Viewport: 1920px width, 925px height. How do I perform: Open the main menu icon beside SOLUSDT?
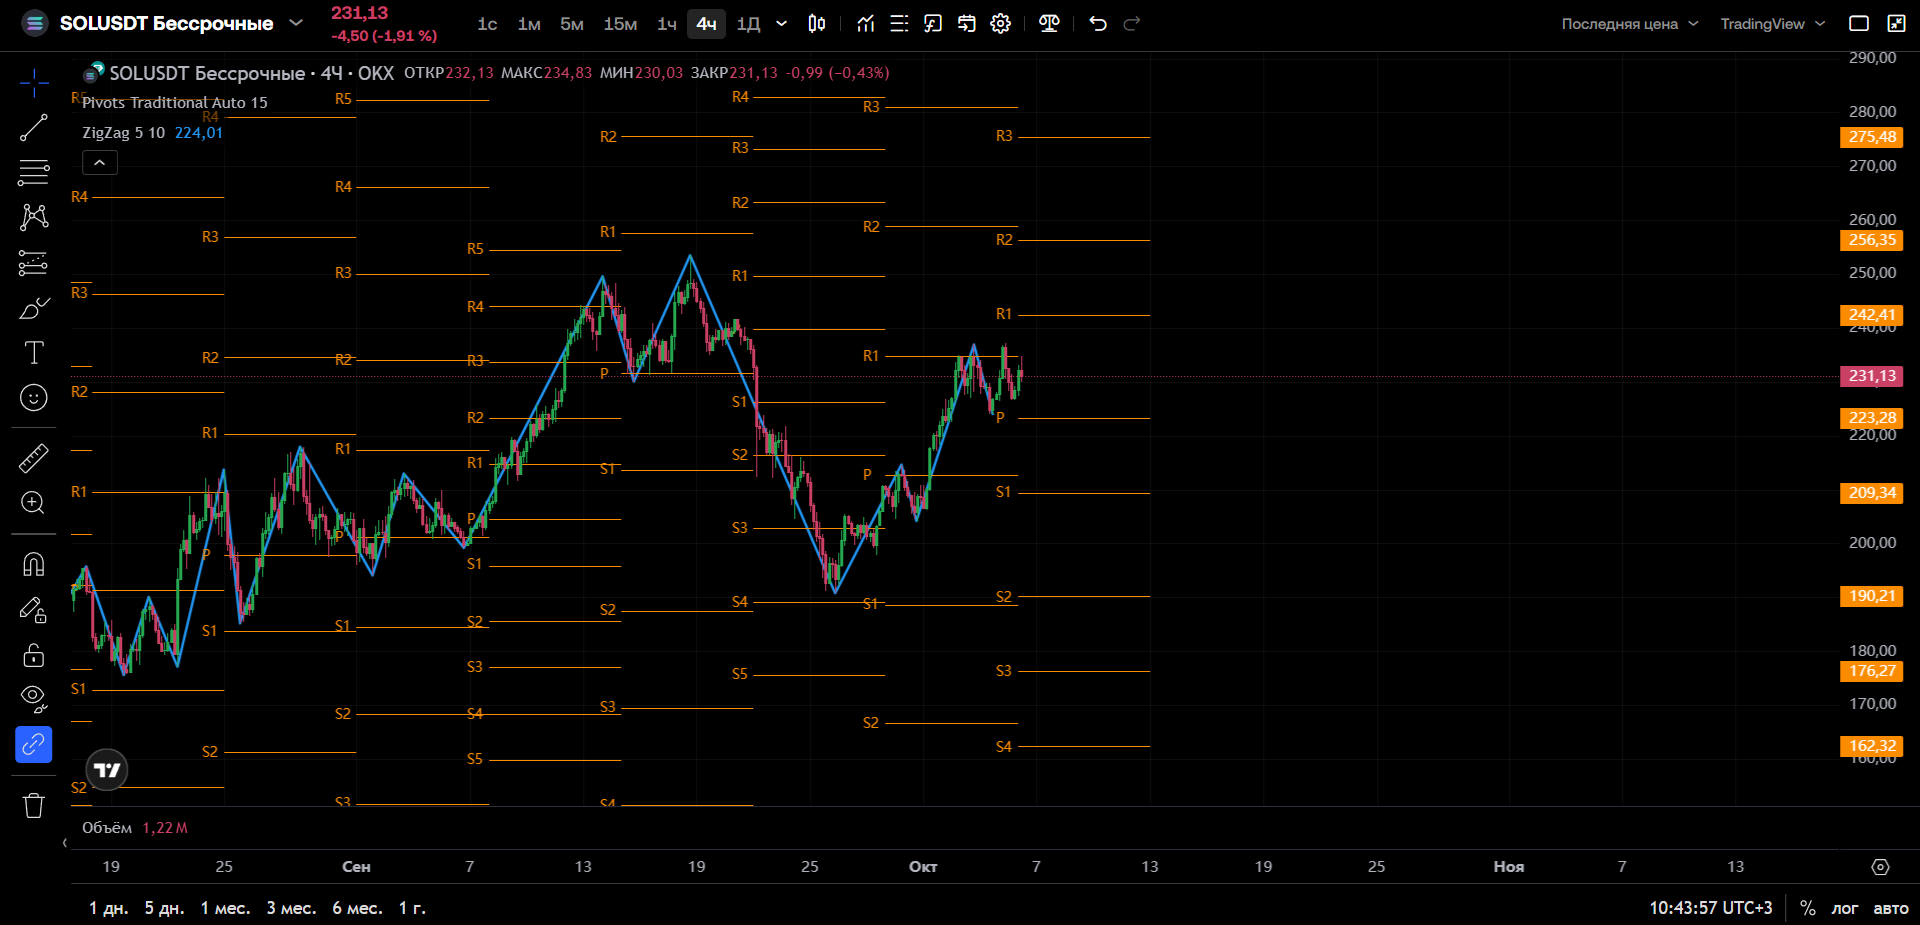click(x=35, y=23)
